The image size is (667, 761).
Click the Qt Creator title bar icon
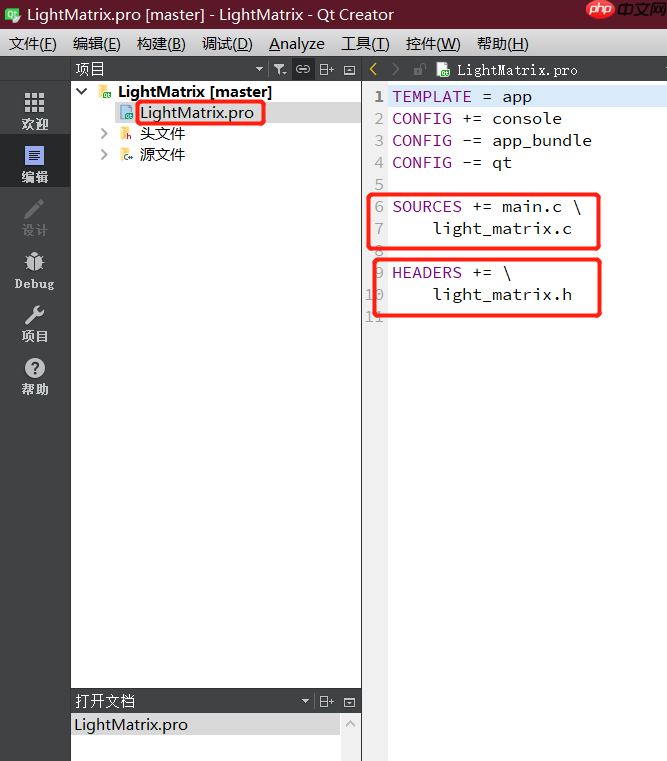click(12, 15)
